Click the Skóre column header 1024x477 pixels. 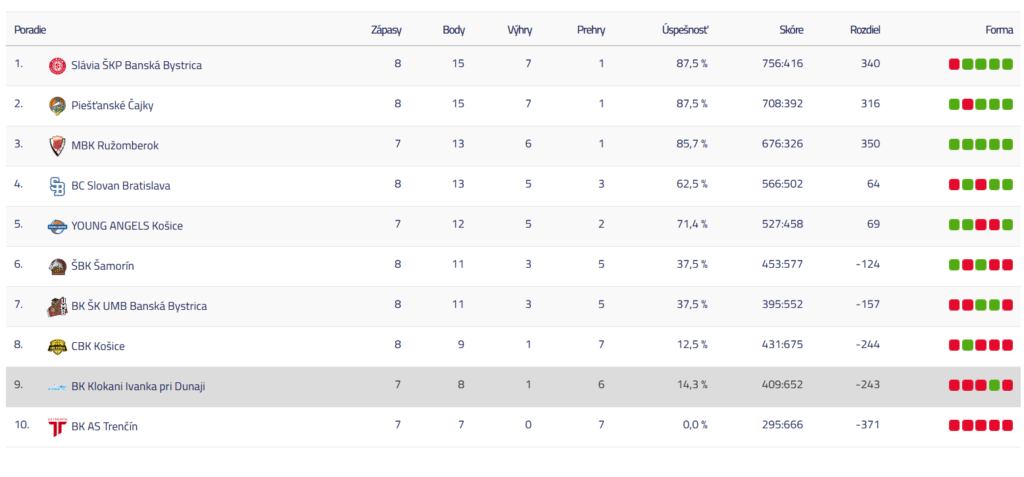pyautogui.click(x=790, y=30)
